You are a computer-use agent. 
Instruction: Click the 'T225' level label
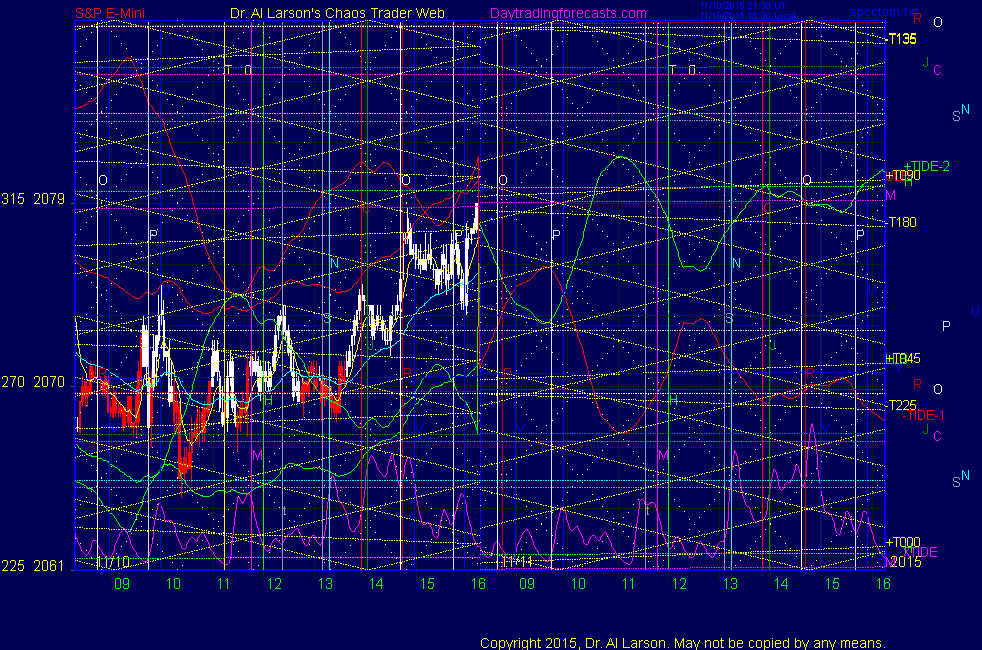[902, 405]
